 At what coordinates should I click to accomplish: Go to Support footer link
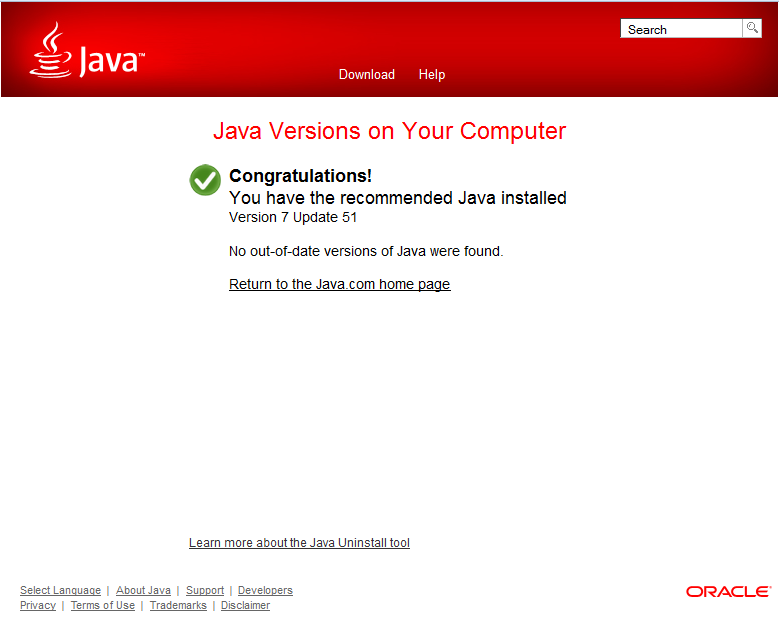click(x=205, y=590)
